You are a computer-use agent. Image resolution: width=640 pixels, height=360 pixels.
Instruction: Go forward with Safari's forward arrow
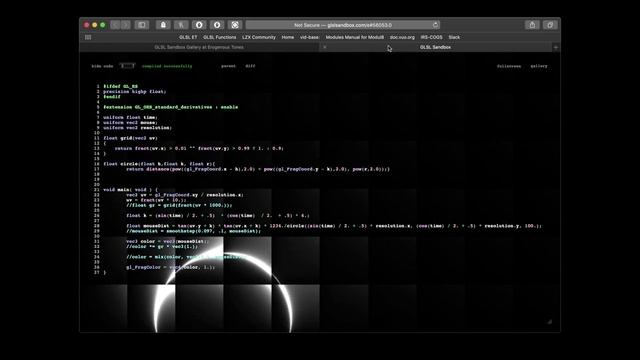[x=125, y=25]
